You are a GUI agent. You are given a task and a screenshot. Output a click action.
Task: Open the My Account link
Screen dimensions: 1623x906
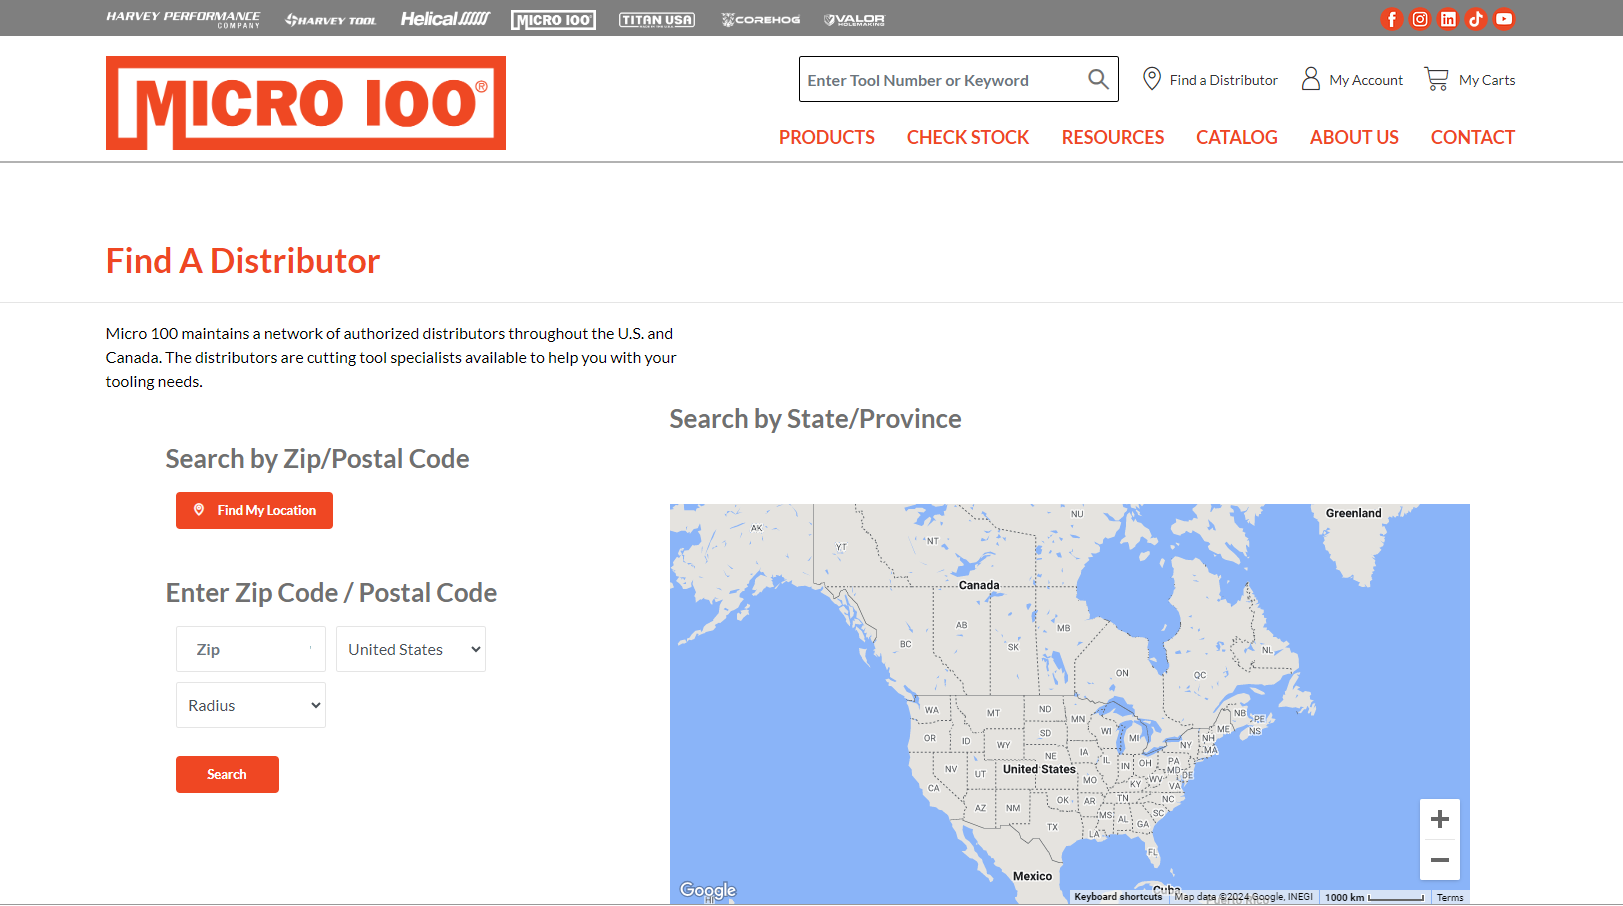[x=1352, y=80]
